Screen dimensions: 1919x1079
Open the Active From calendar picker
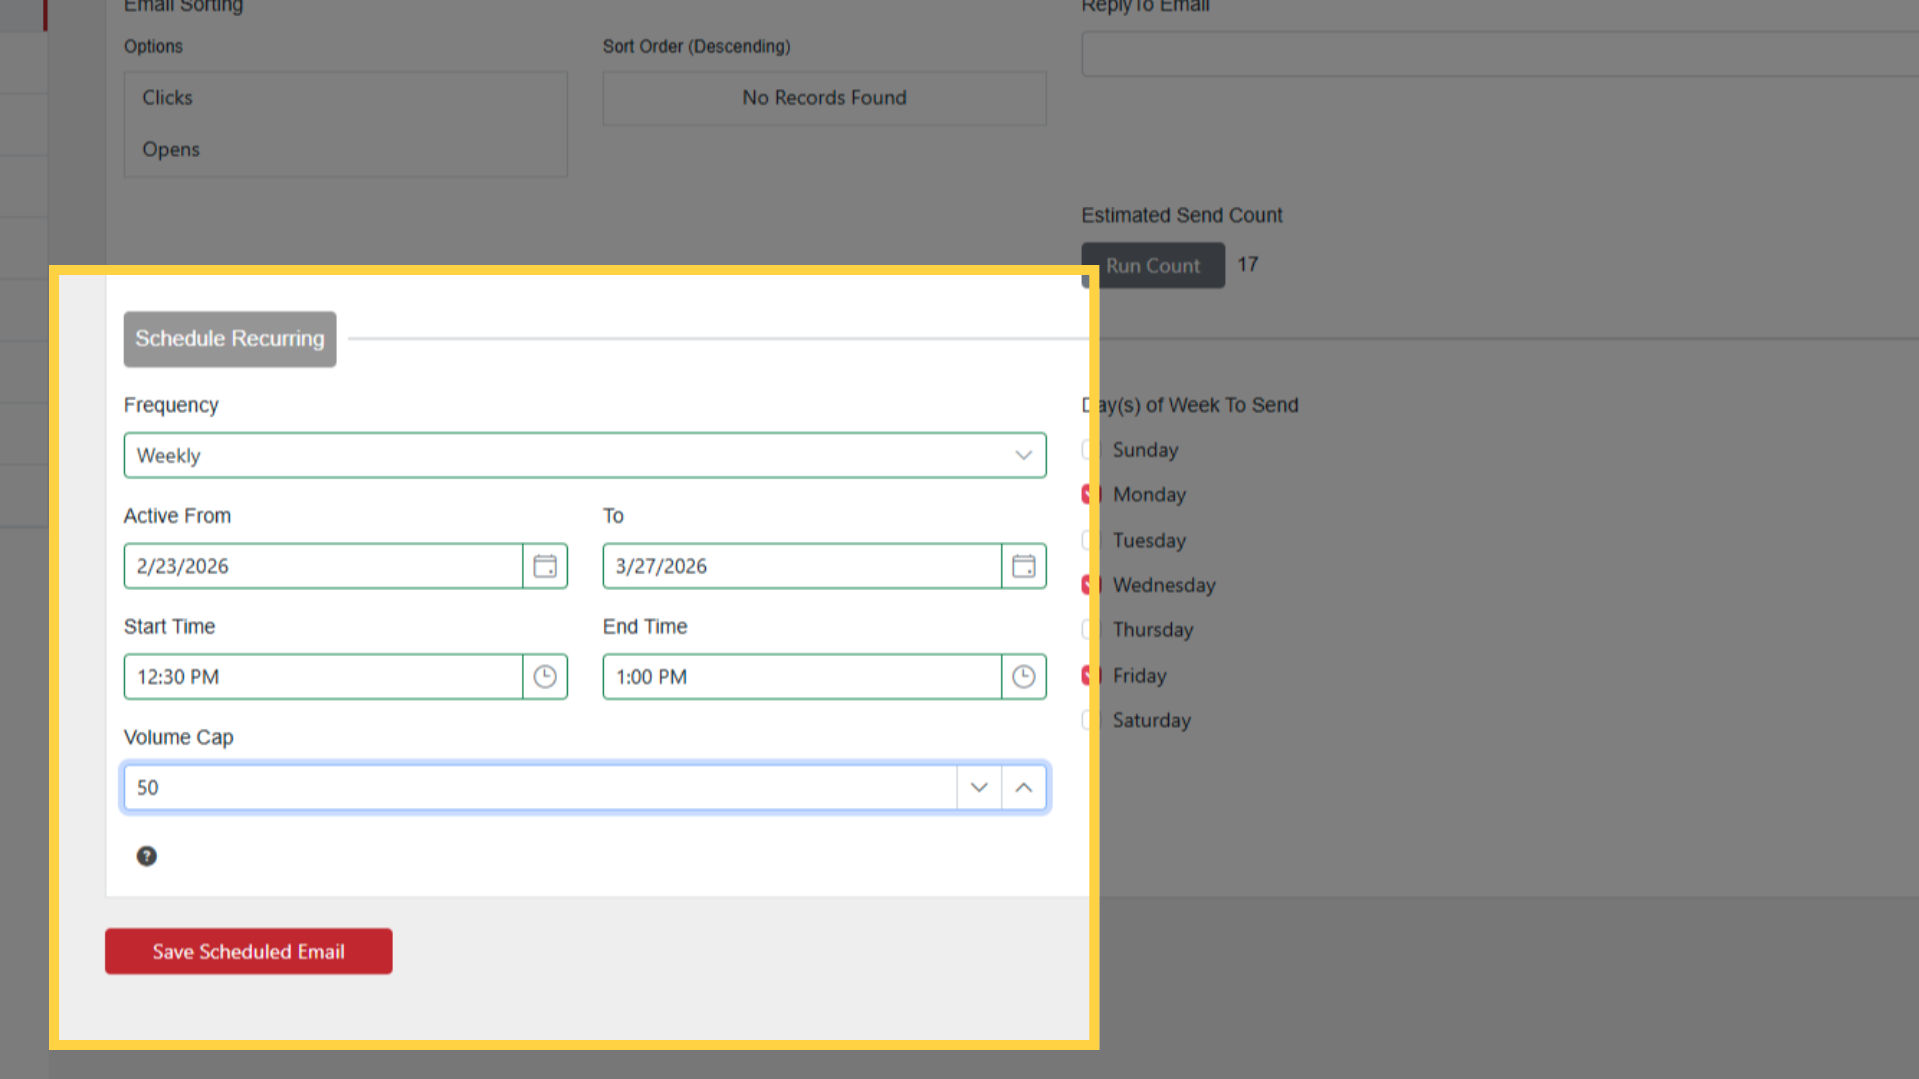[x=545, y=566]
